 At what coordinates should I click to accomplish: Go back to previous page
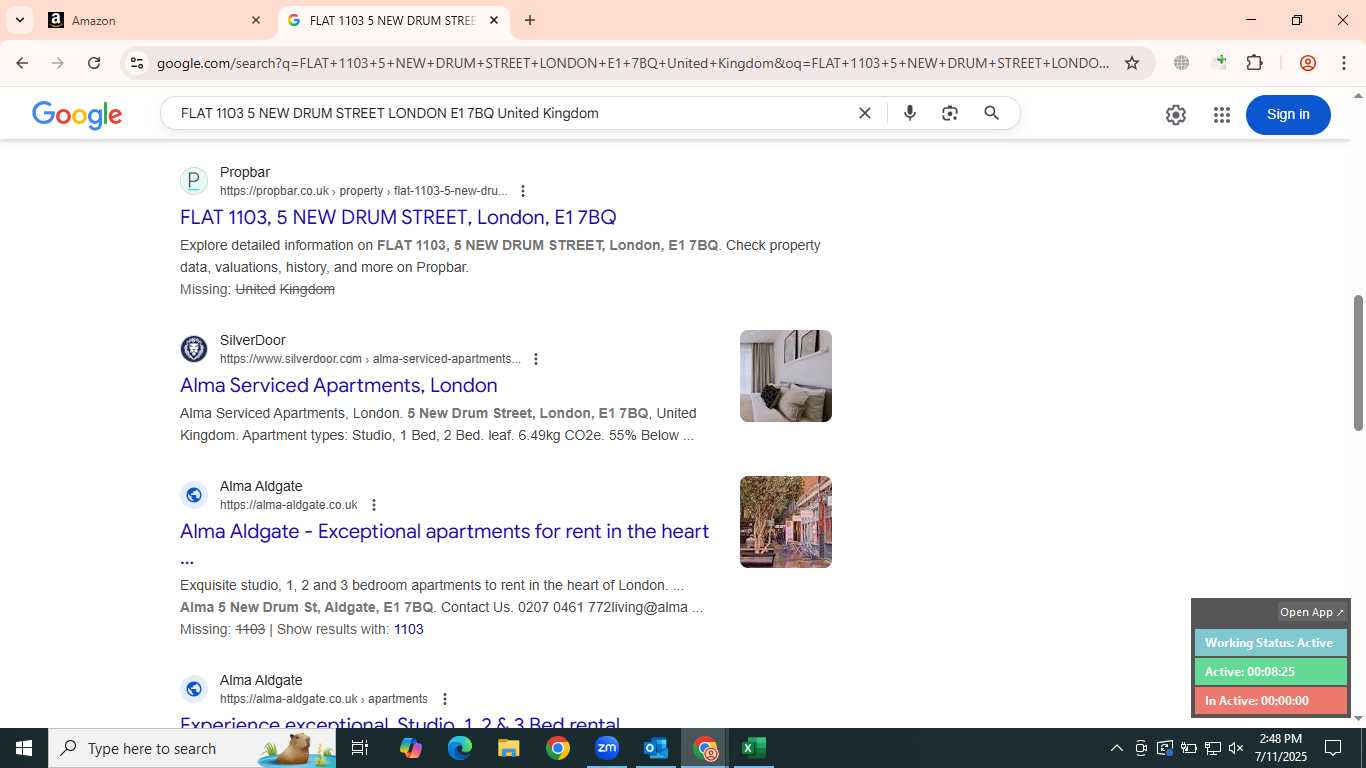point(22,63)
